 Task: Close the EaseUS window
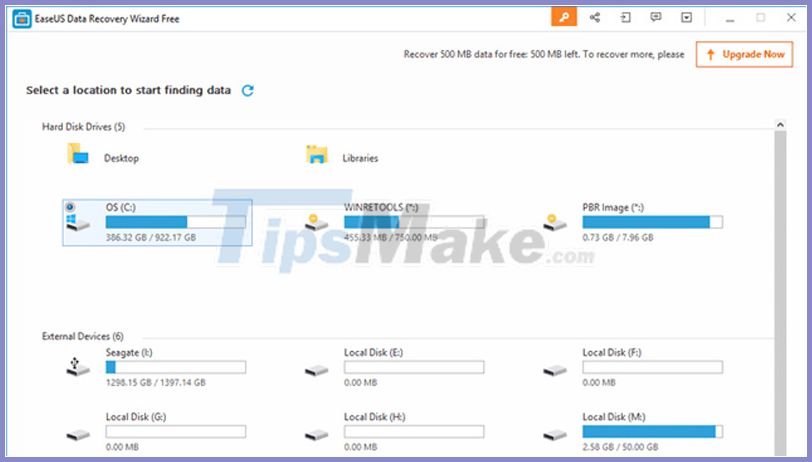tap(791, 18)
